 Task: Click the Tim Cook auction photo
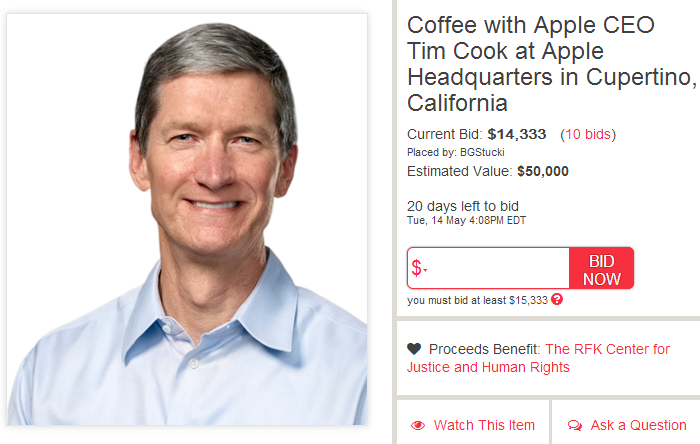(x=188, y=220)
